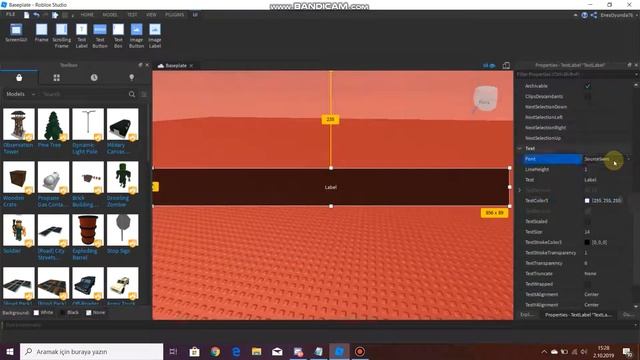The width and height of the screenshot is (640, 360).
Task: Open Windows Start menu
Action: [9, 351]
